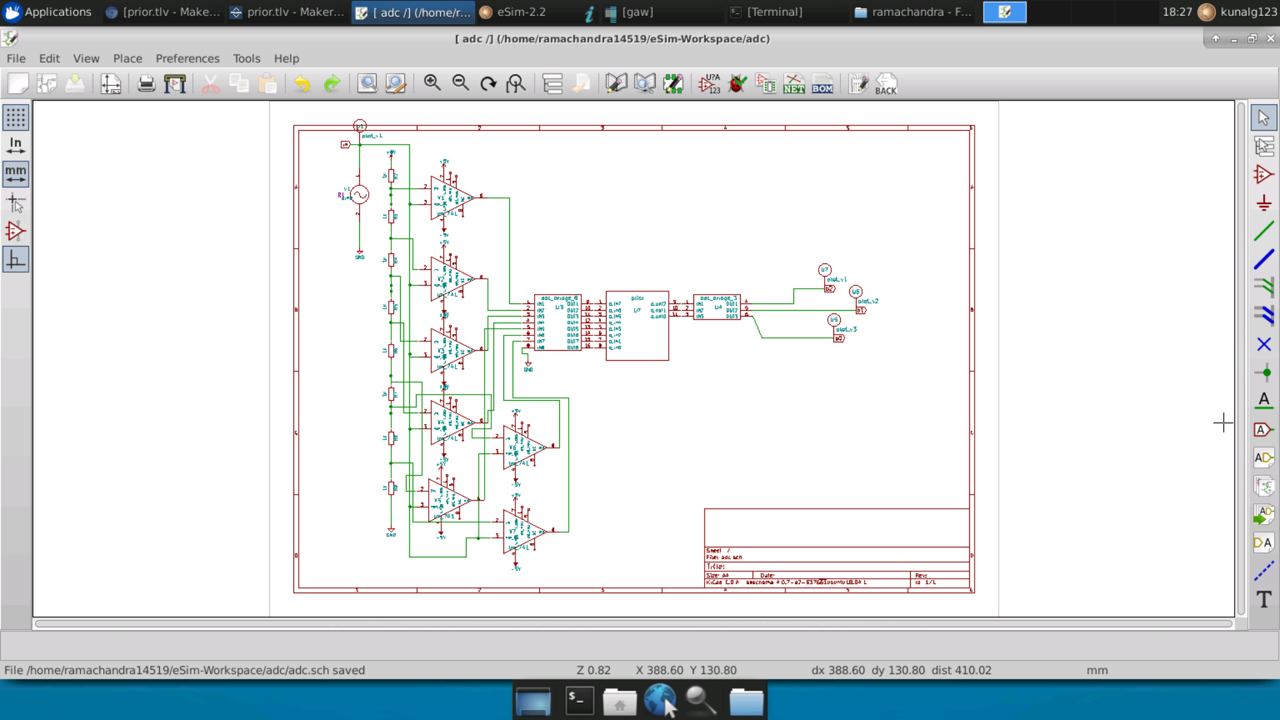The height and width of the screenshot is (720, 1280).
Task: Select the No Connect flag tool
Action: click(1263, 344)
